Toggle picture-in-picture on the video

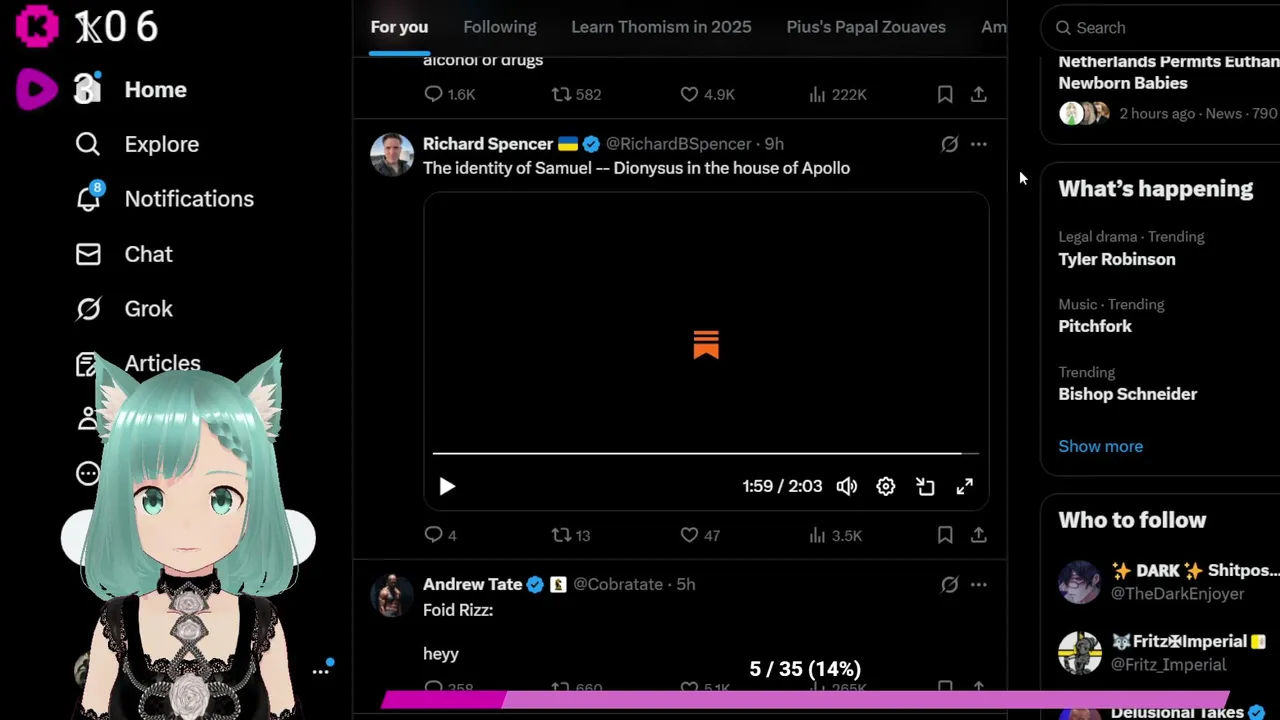(x=925, y=486)
